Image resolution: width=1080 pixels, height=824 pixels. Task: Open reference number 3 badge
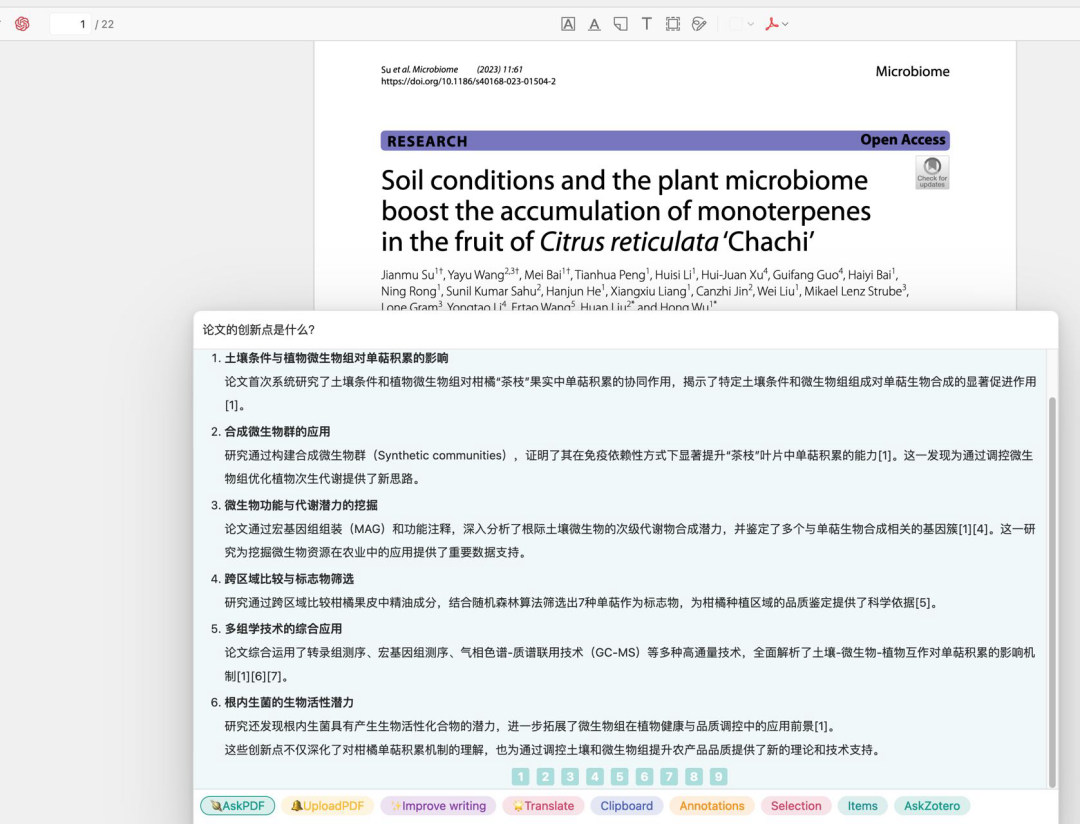tap(570, 776)
